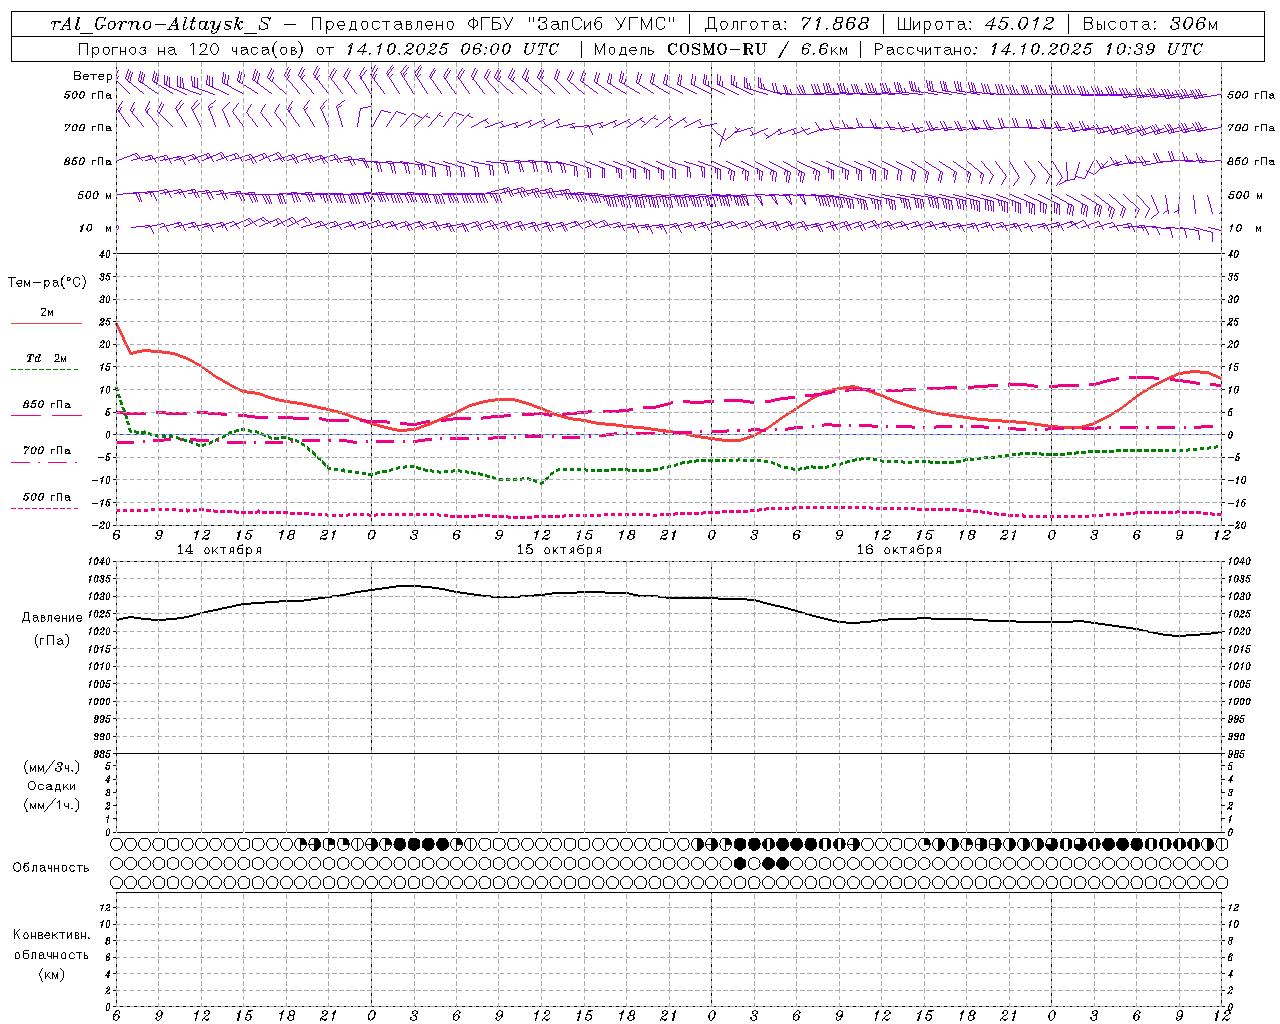Click the Ветер label of the wind panel
This screenshot has width=1280, height=1024.
(92, 76)
